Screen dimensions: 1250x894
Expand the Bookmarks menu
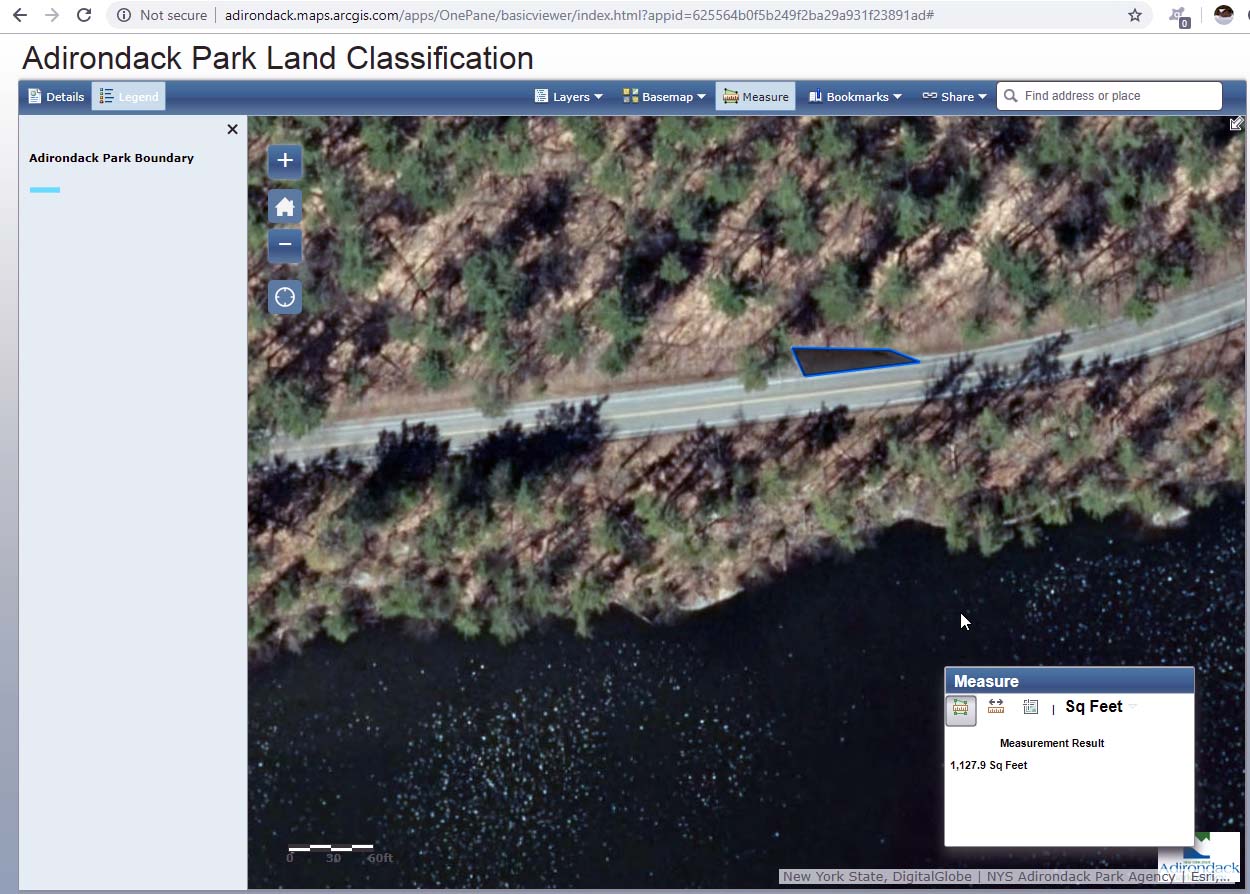pos(855,97)
